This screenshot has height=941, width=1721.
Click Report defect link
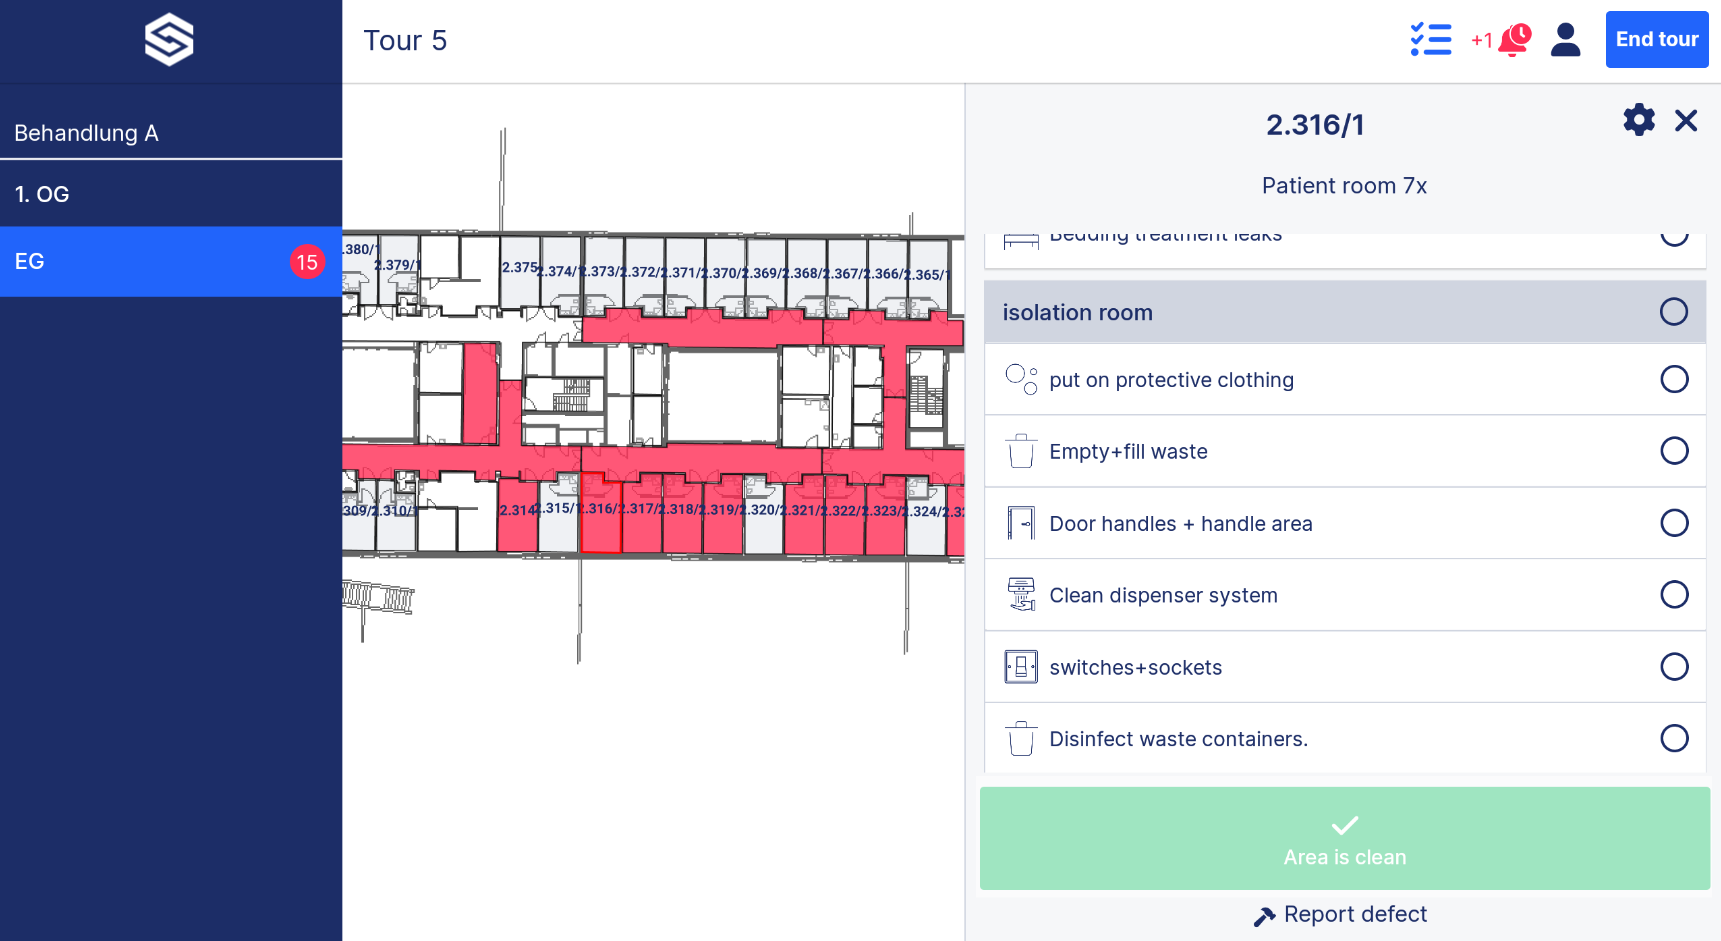point(1343,914)
